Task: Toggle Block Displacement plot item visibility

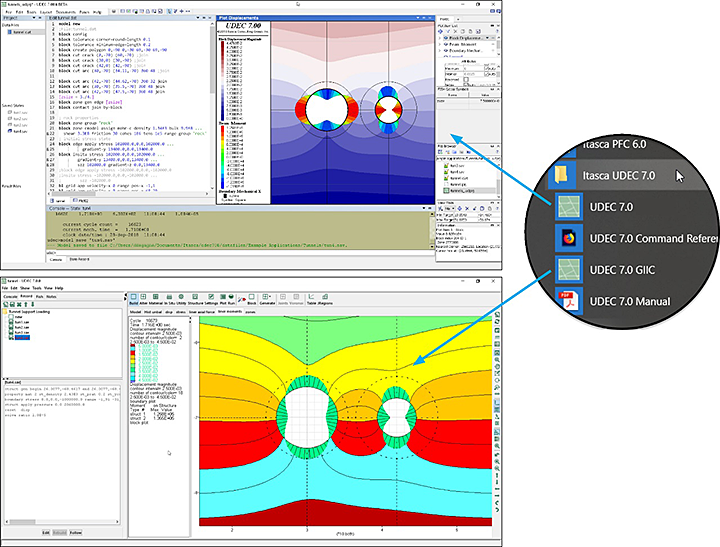Action: click(x=445, y=38)
